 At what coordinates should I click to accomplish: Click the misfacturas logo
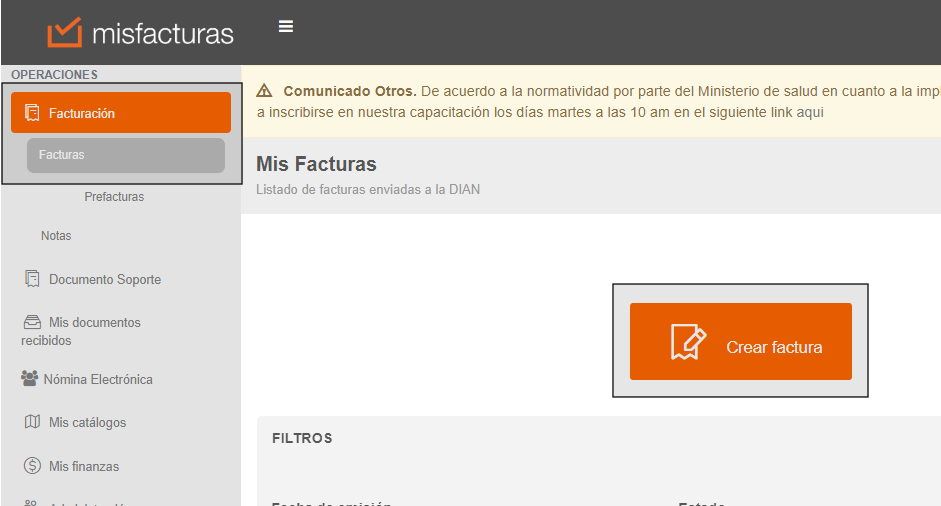point(140,33)
